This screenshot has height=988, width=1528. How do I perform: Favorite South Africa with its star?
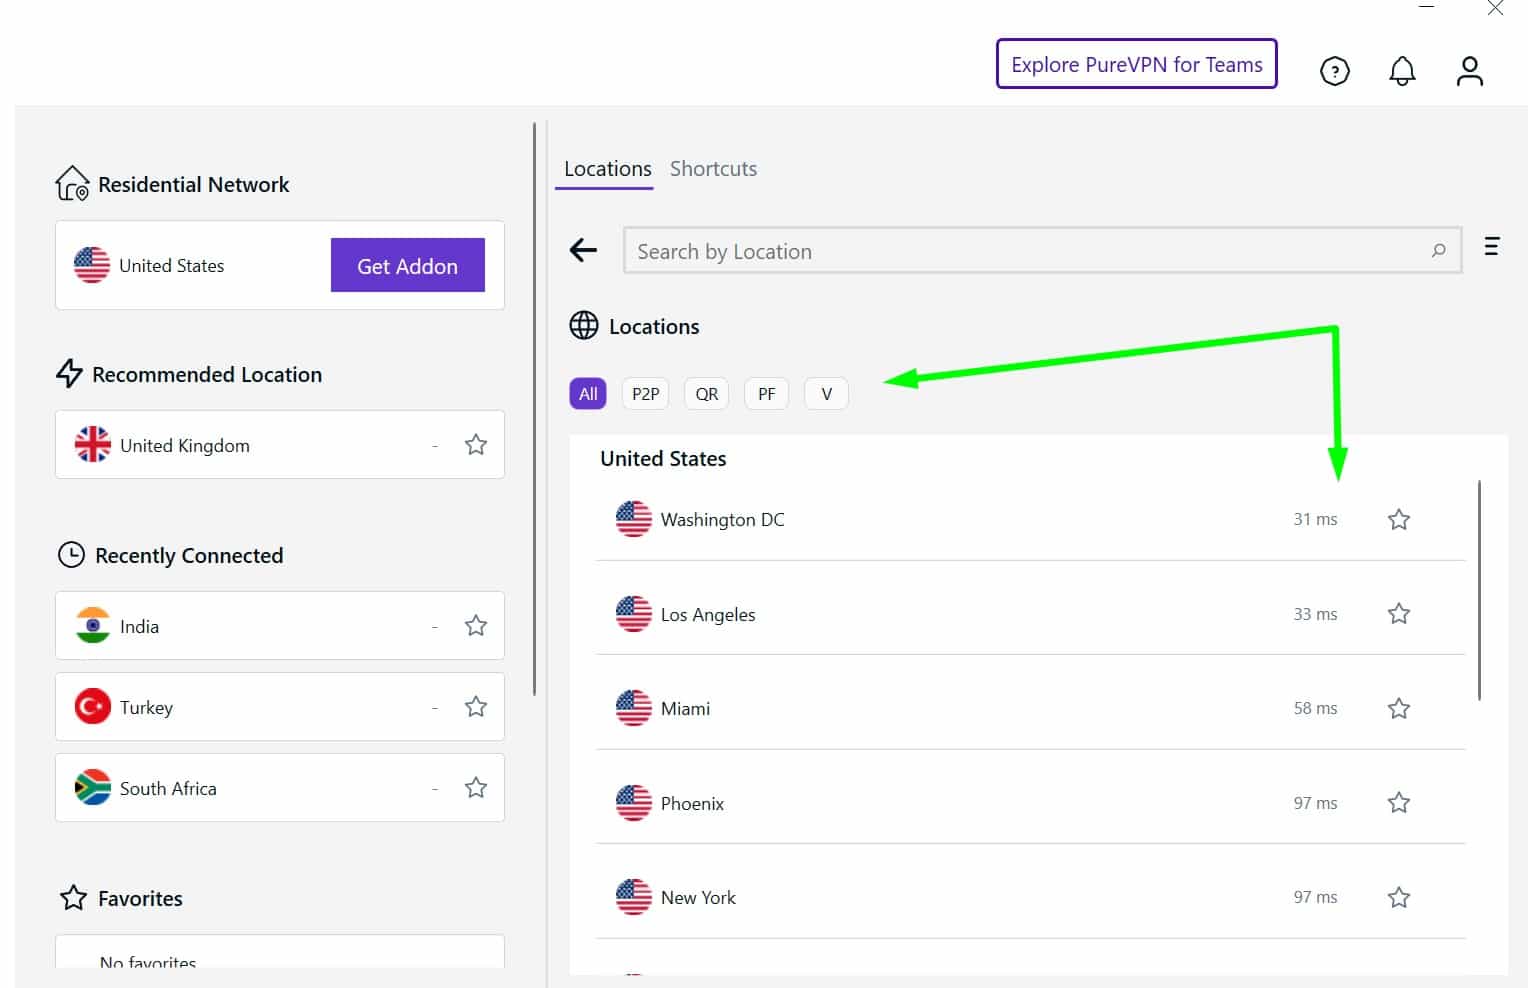(x=476, y=788)
